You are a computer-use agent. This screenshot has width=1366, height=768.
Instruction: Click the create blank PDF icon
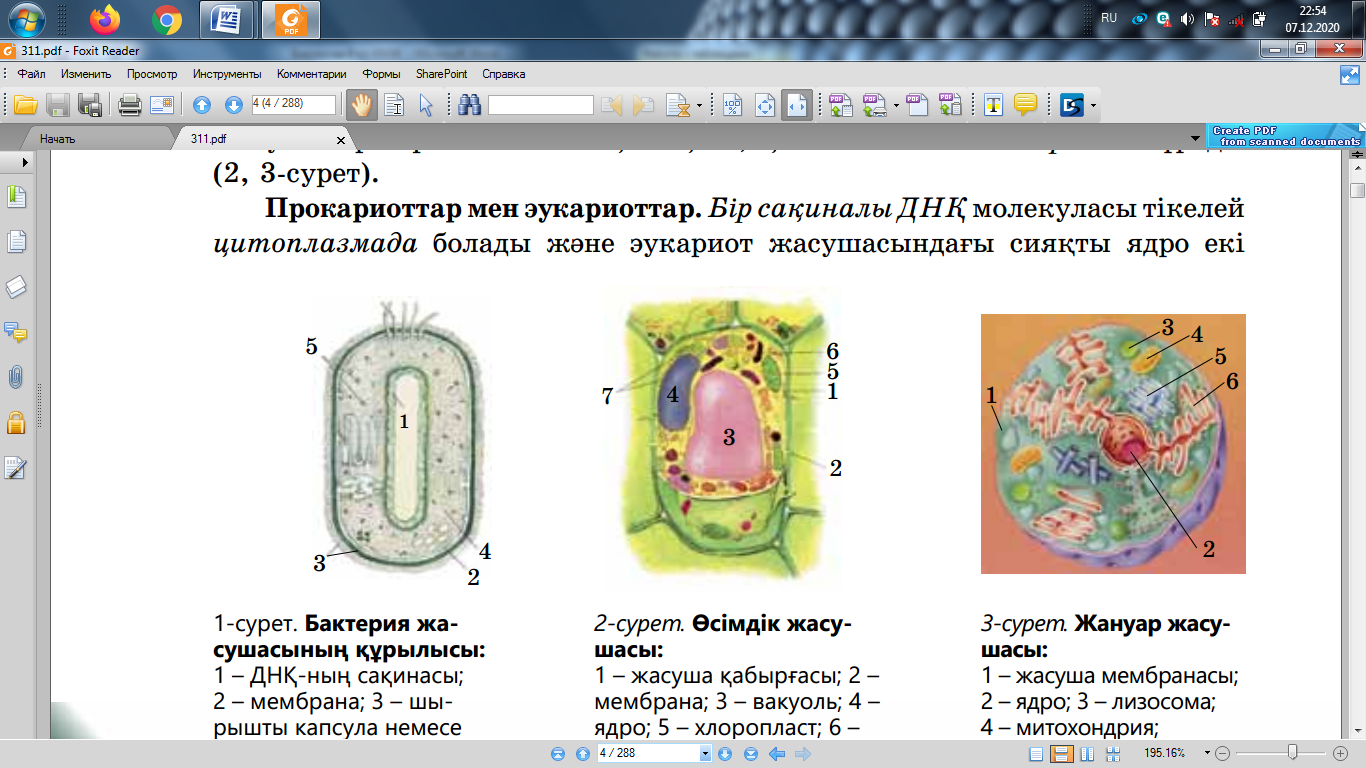tap(917, 105)
